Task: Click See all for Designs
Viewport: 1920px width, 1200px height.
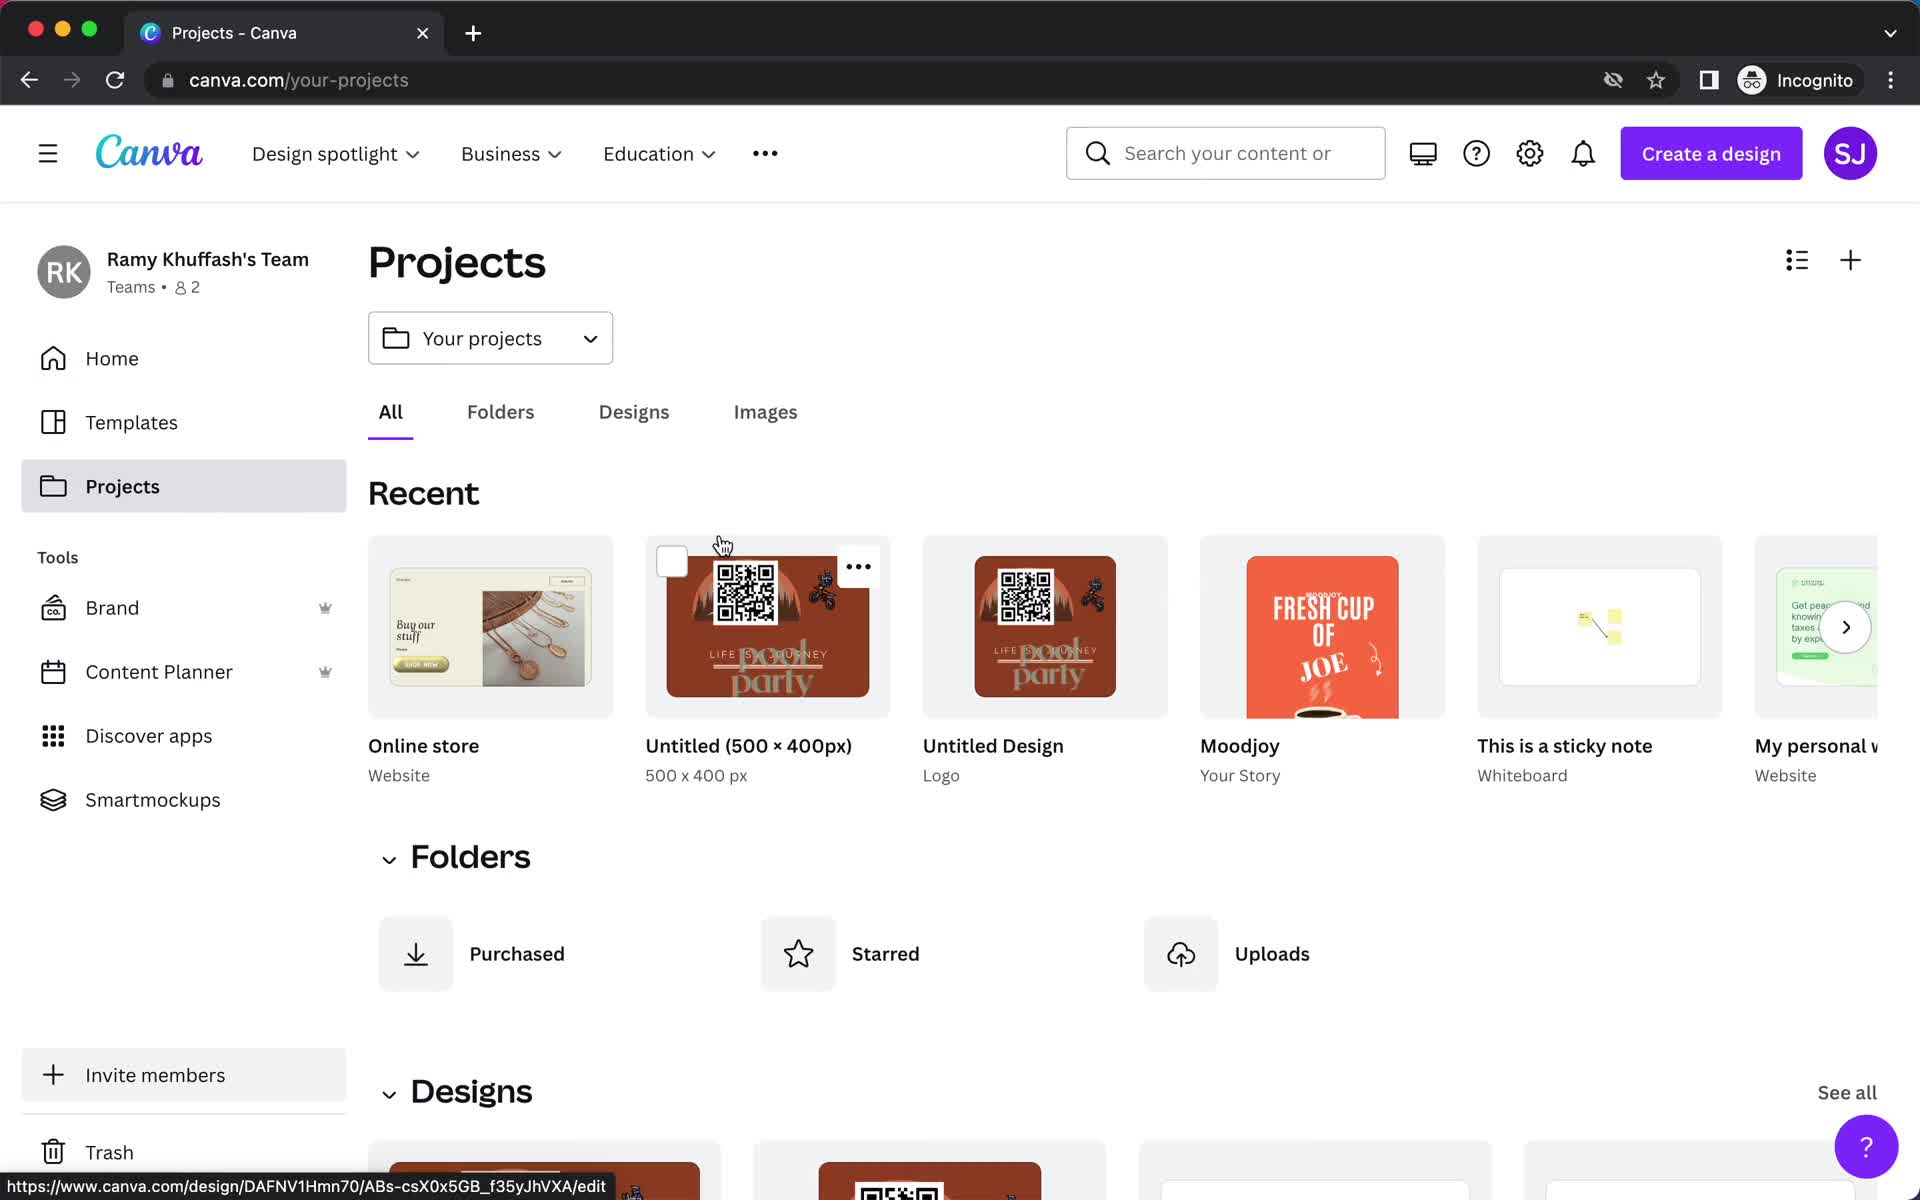Action: 1847,1092
